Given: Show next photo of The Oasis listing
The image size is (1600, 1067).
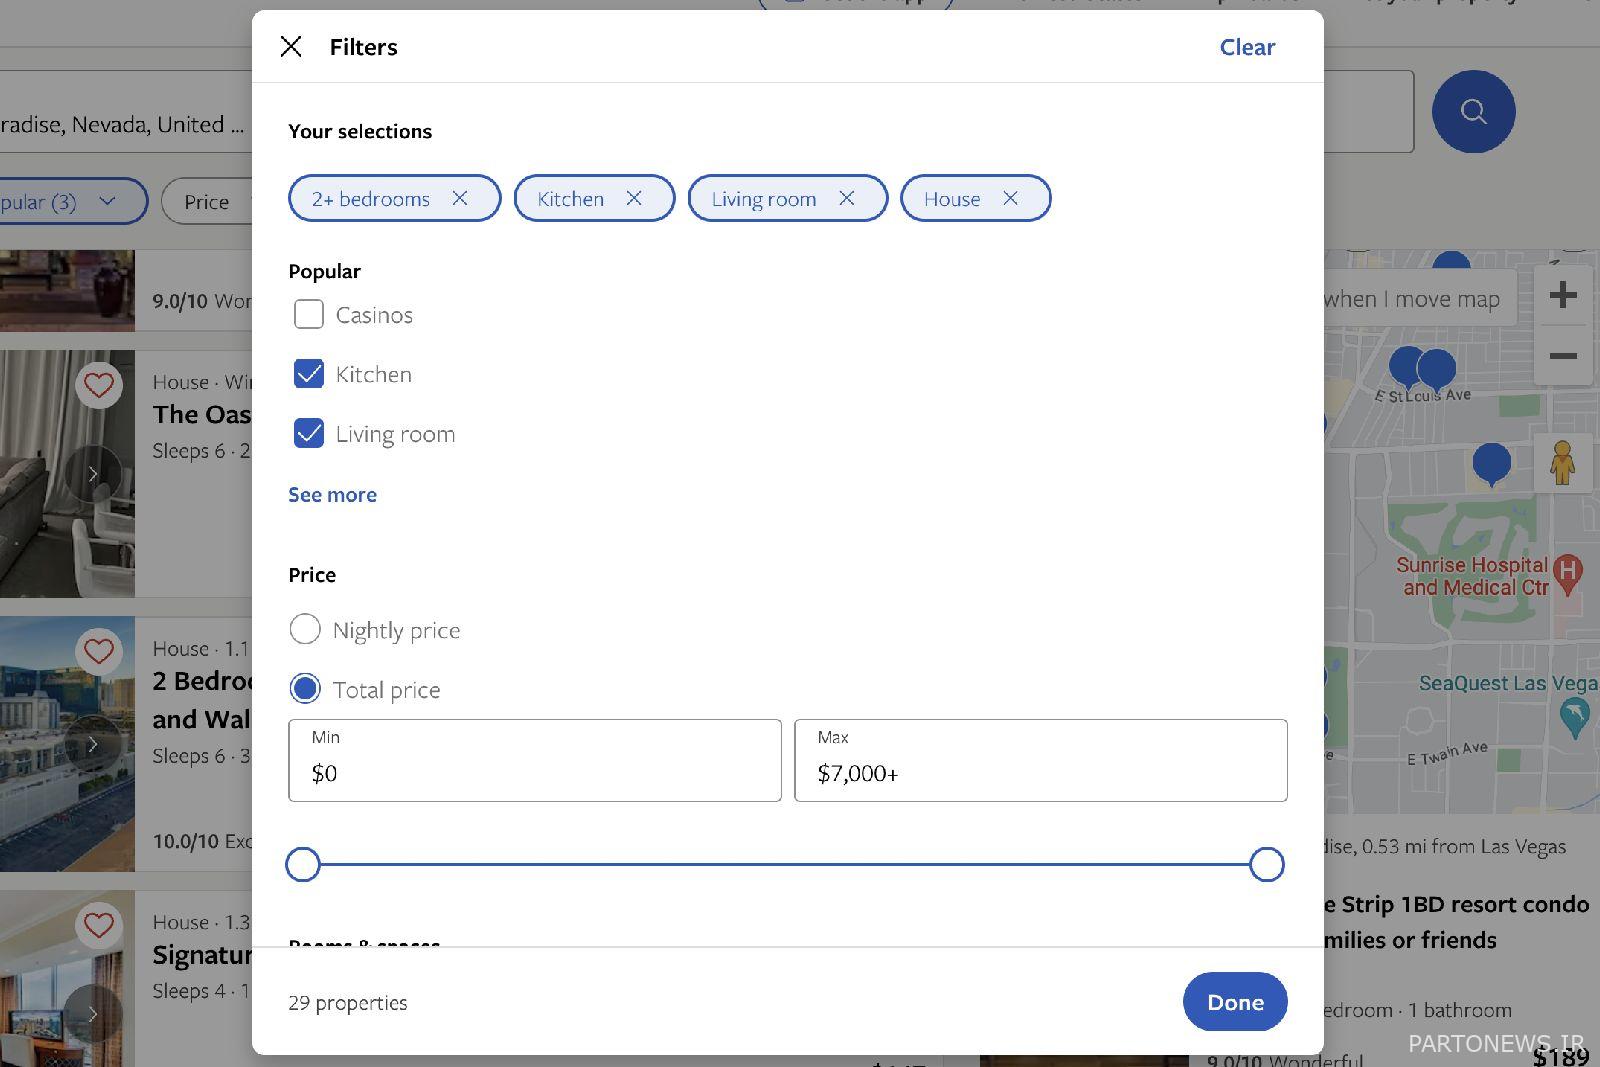Looking at the screenshot, I should point(93,473).
